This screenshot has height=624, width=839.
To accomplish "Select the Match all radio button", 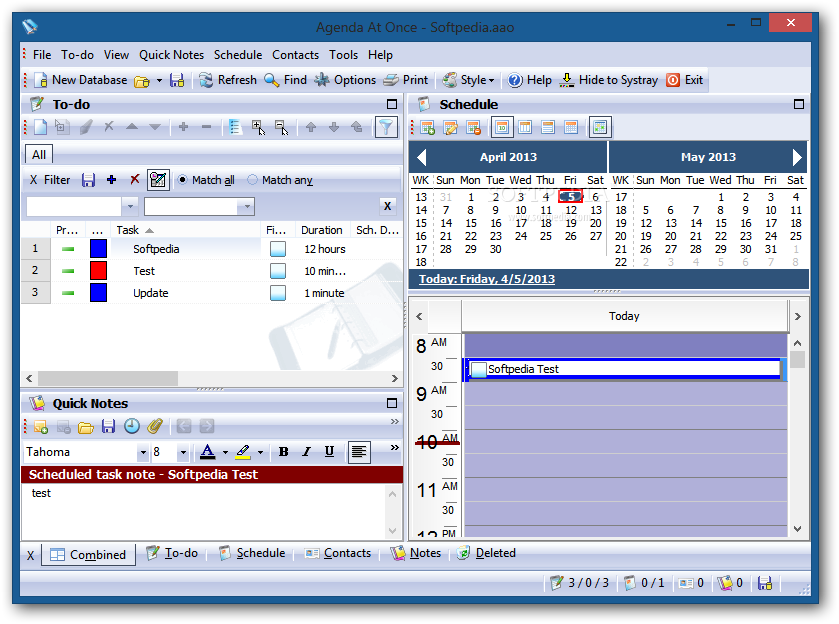I will click(x=182, y=180).
